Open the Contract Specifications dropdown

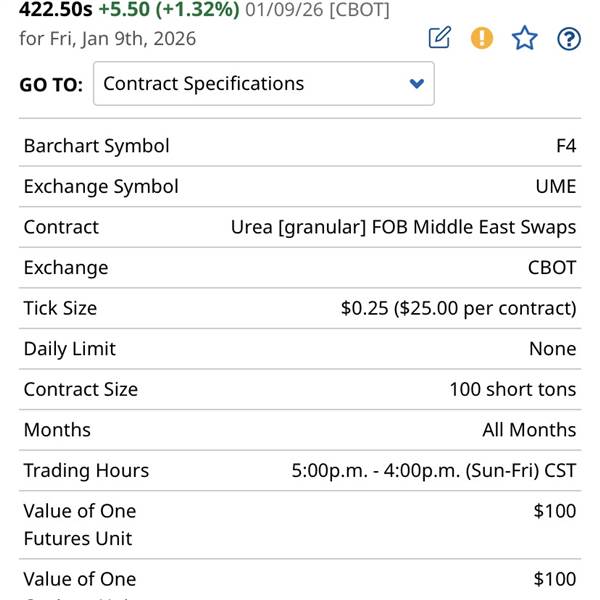coord(263,83)
